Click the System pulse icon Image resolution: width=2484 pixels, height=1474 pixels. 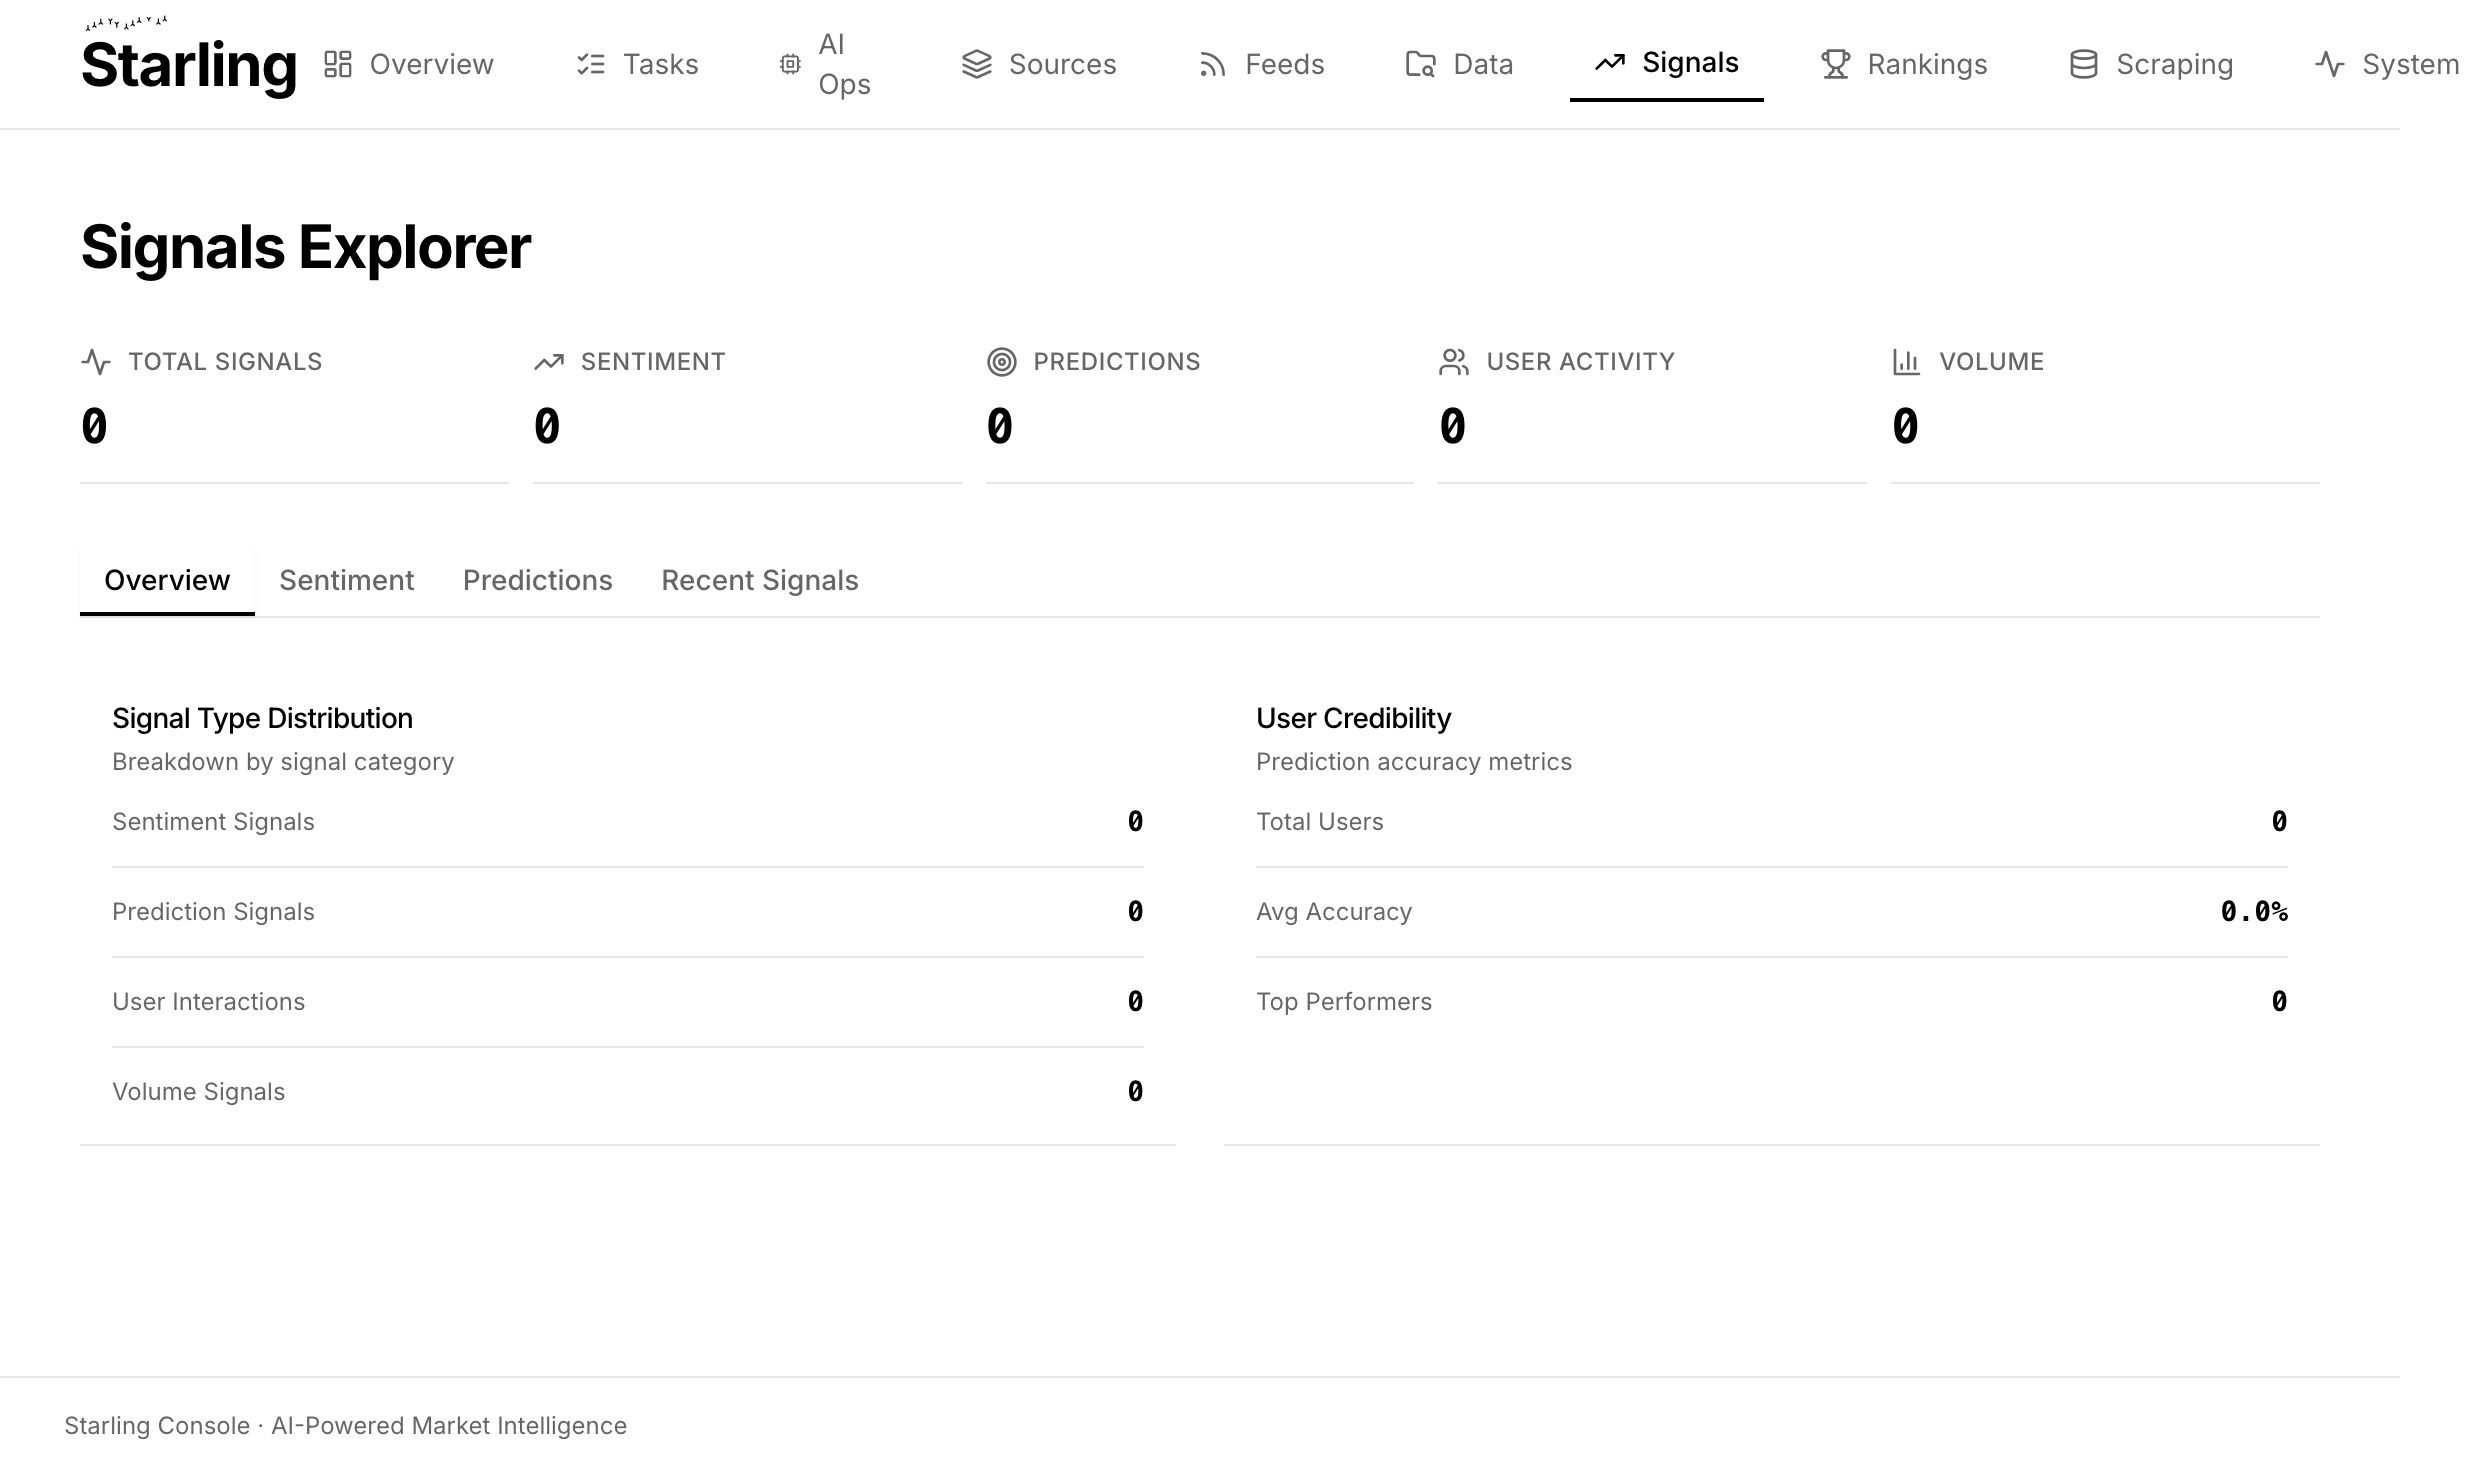[2330, 63]
